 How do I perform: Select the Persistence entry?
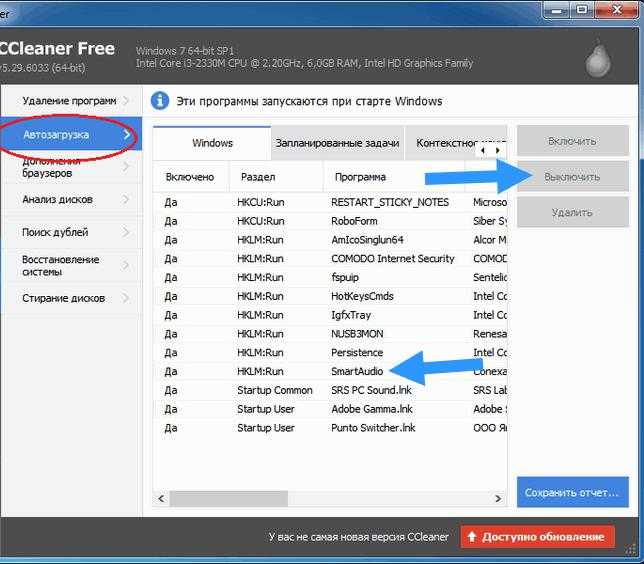(x=330, y=353)
